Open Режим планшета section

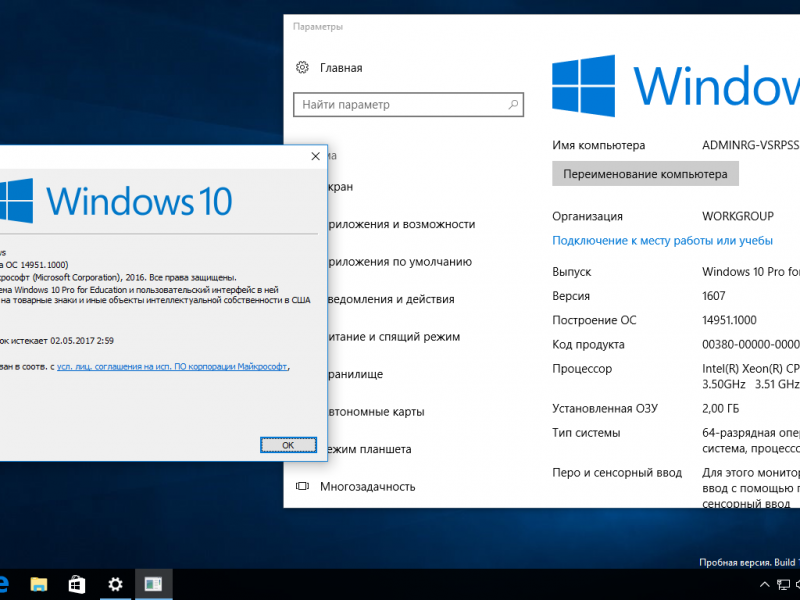[369, 449]
